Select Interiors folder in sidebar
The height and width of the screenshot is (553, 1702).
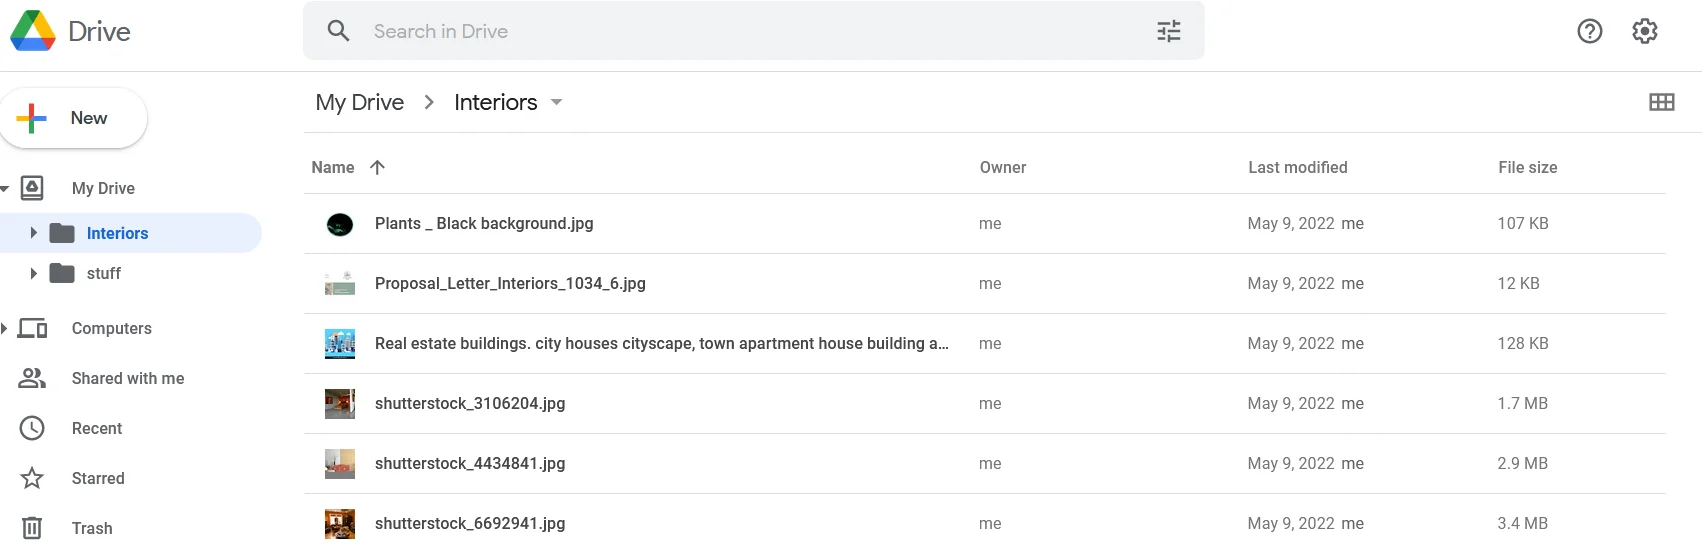117,233
